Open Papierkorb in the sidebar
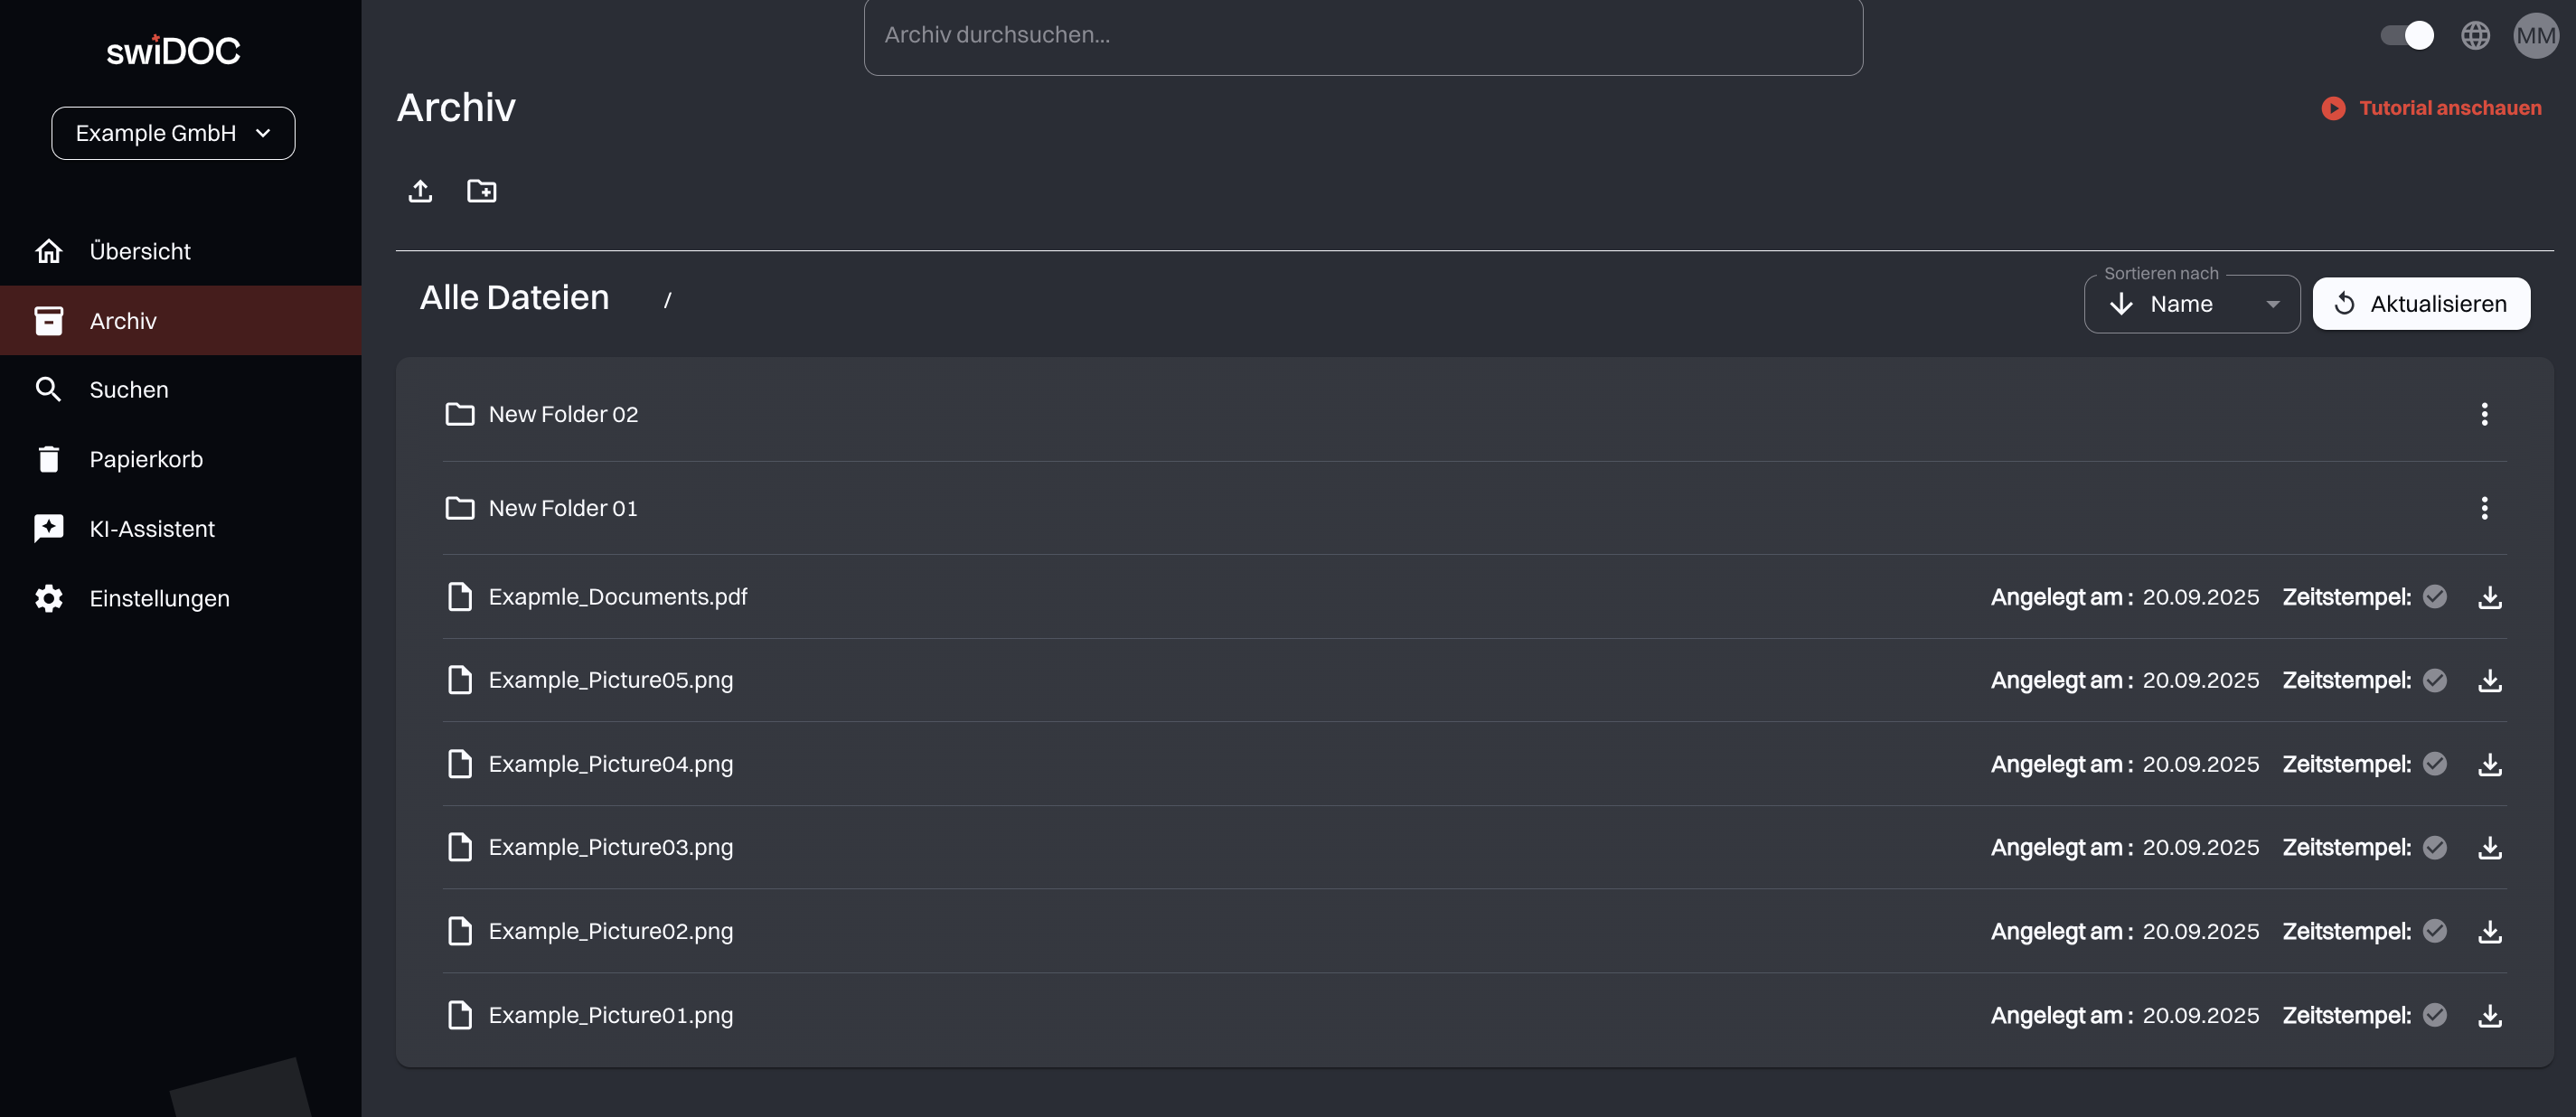Viewport: 2576px width, 1117px height. tap(146, 459)
